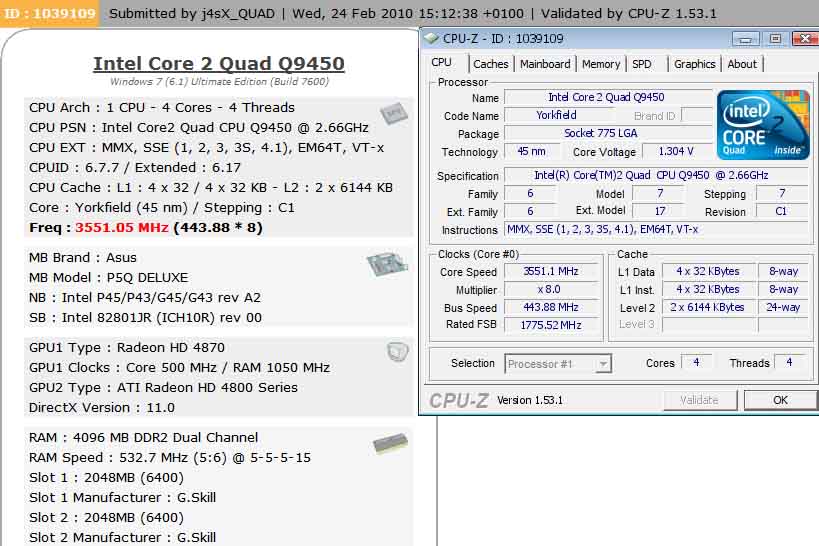Click the motherboard icon next to MB Brand

(x=387, y=264)
